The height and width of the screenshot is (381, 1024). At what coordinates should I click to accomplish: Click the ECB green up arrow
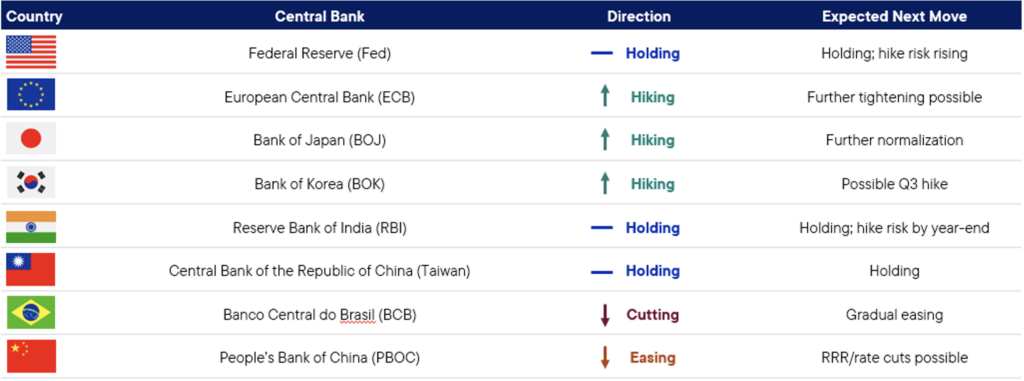(x=605, y=97)
